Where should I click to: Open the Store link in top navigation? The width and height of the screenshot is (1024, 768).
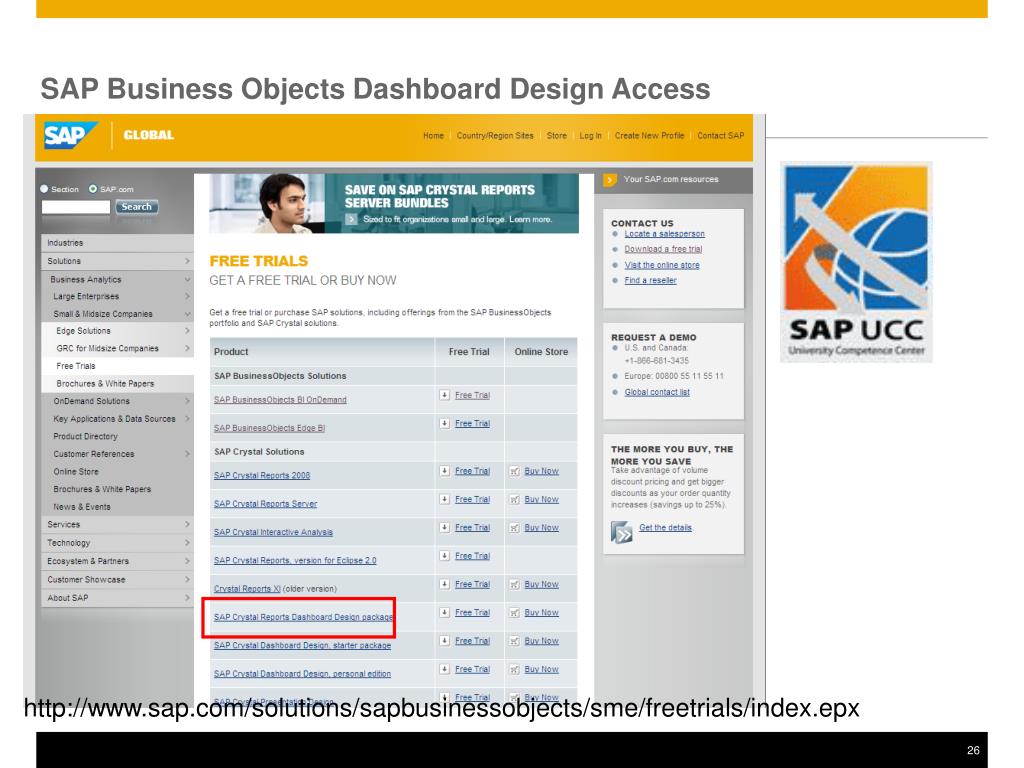[556, 136]
